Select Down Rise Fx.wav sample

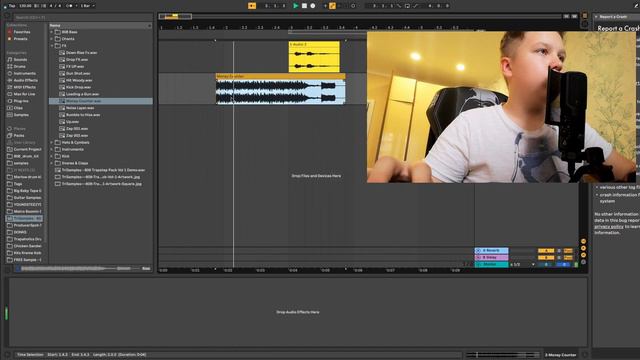click(x=81, y=53)
